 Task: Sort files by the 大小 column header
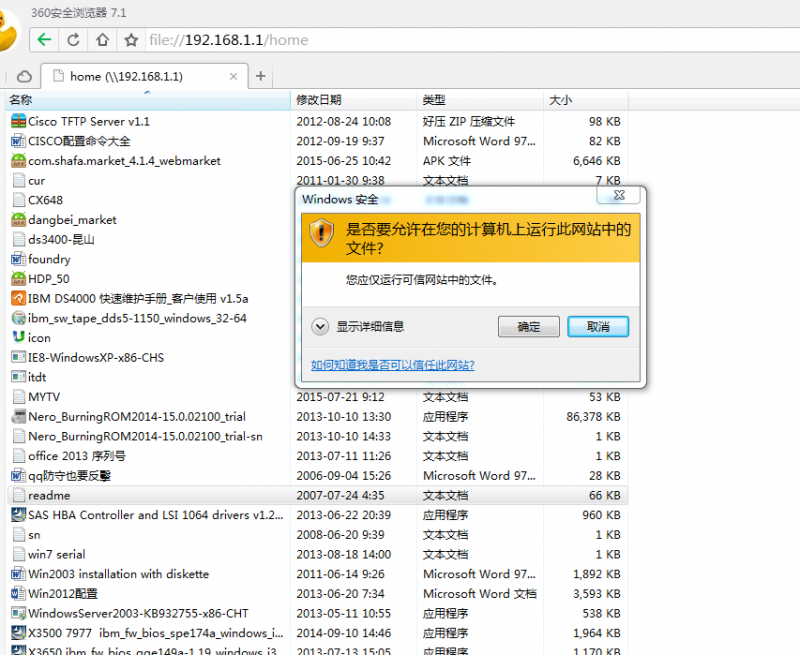pos(586,100)
